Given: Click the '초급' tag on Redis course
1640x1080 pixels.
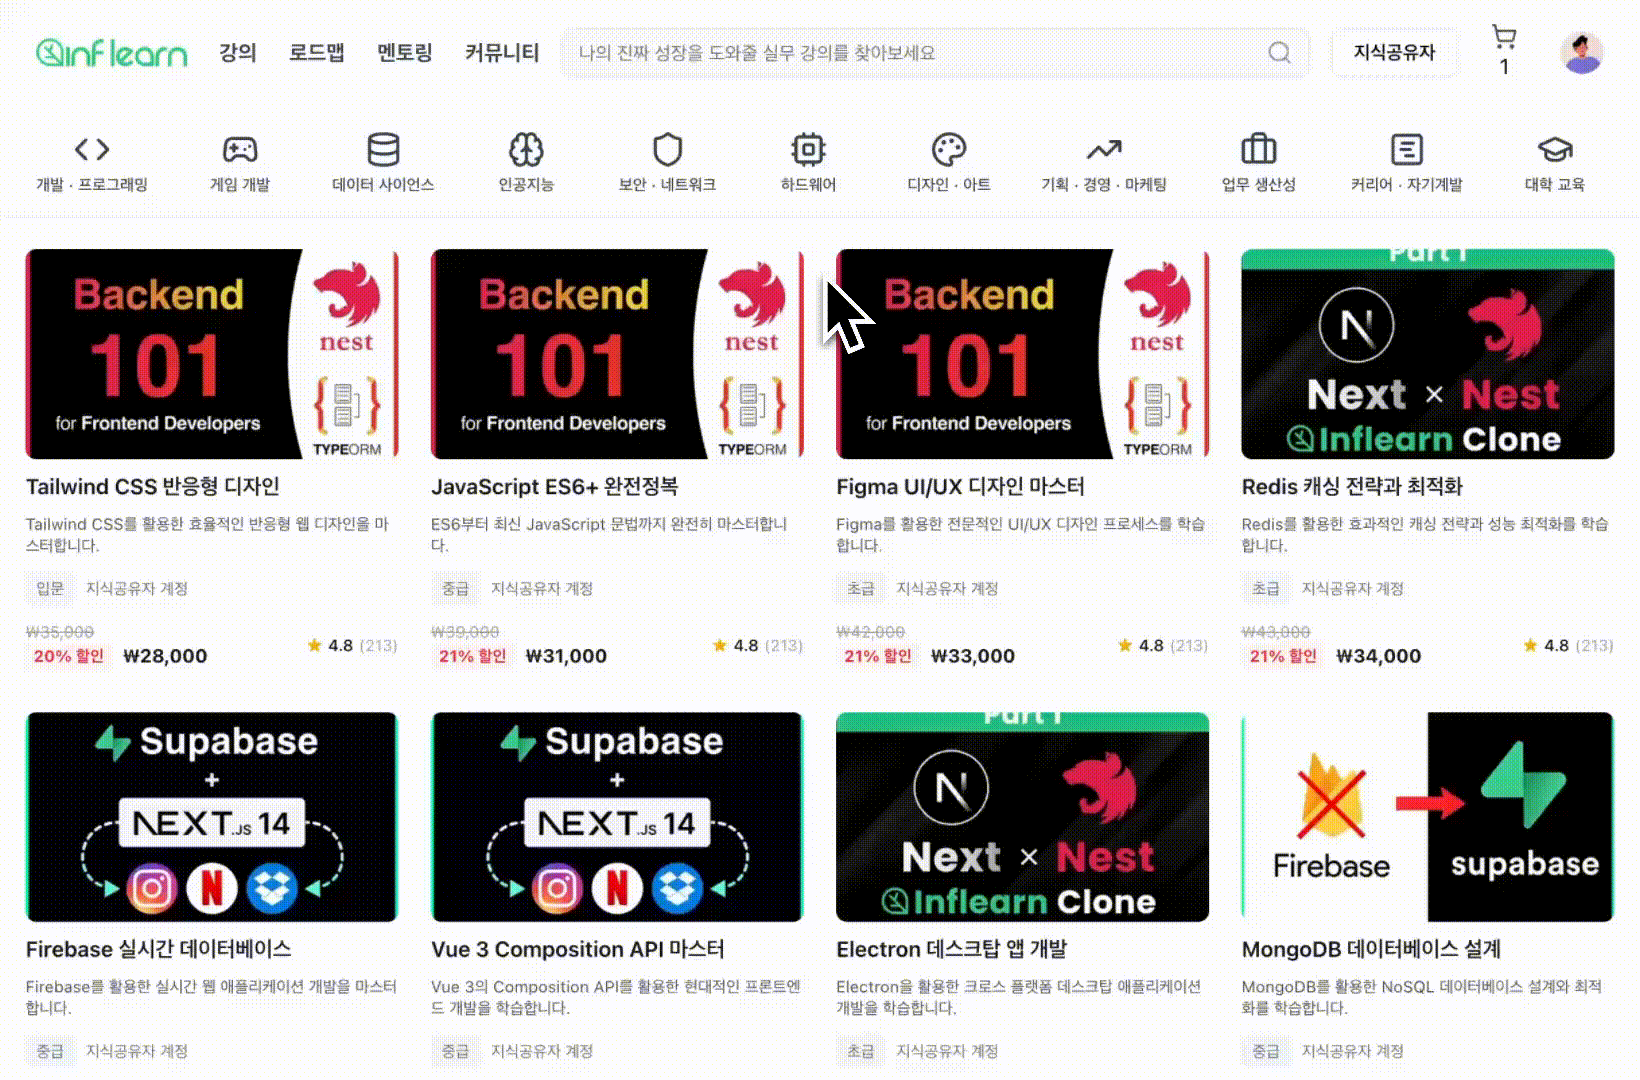Looking at the screenshot, I should [1266, 588].
